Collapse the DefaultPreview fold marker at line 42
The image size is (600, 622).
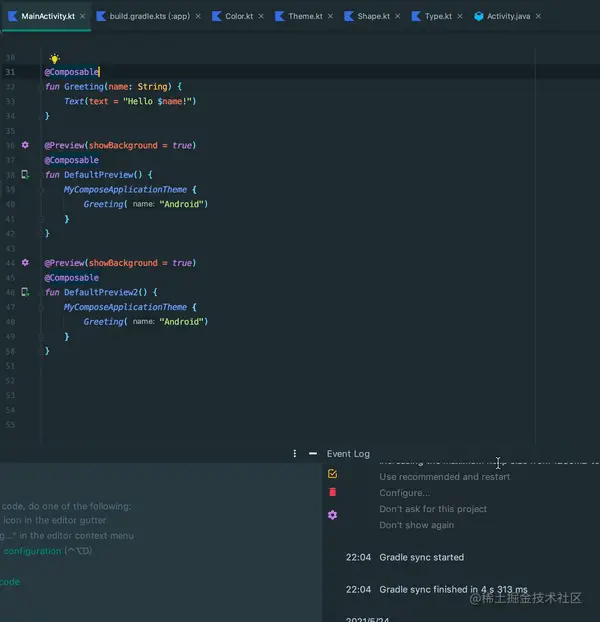click(40, 234)
